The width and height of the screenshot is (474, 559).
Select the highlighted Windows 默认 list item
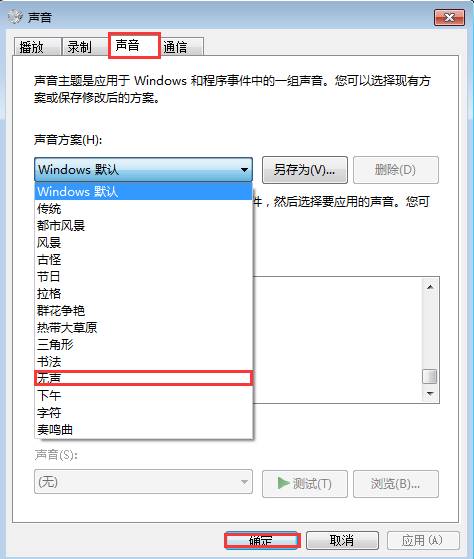coord(144,191)
